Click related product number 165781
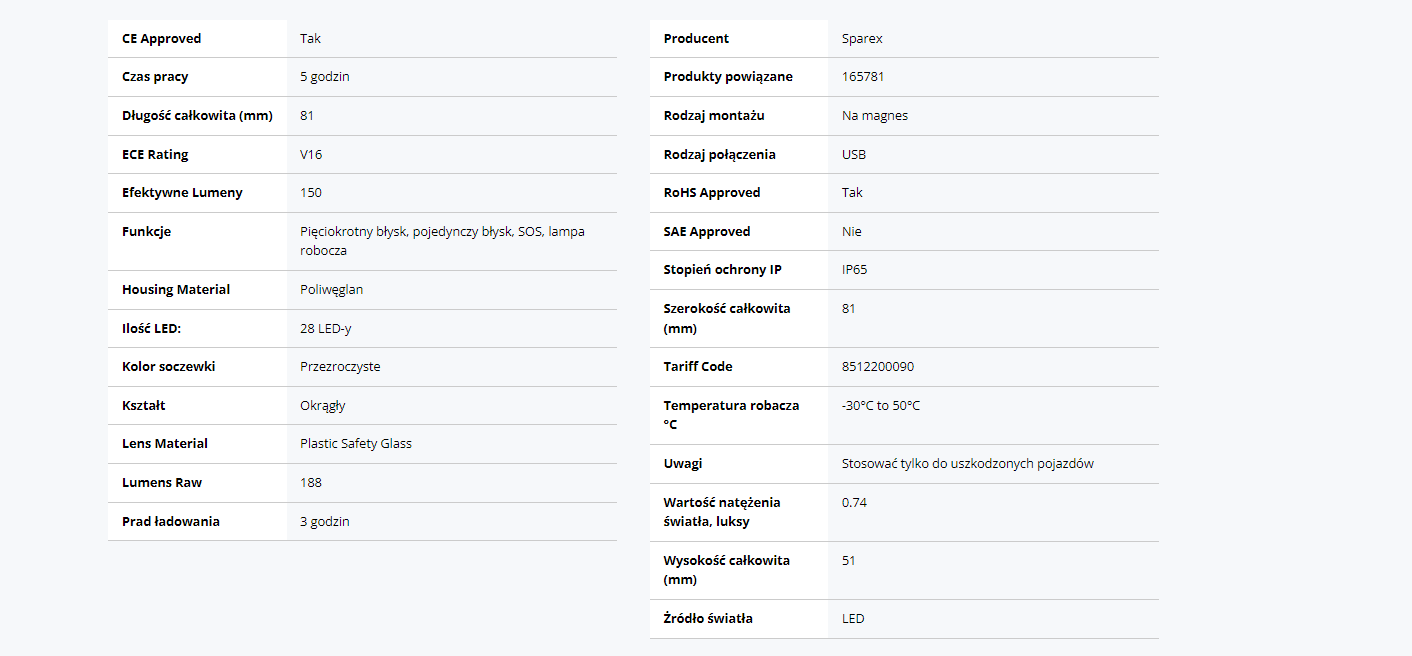 863,77
